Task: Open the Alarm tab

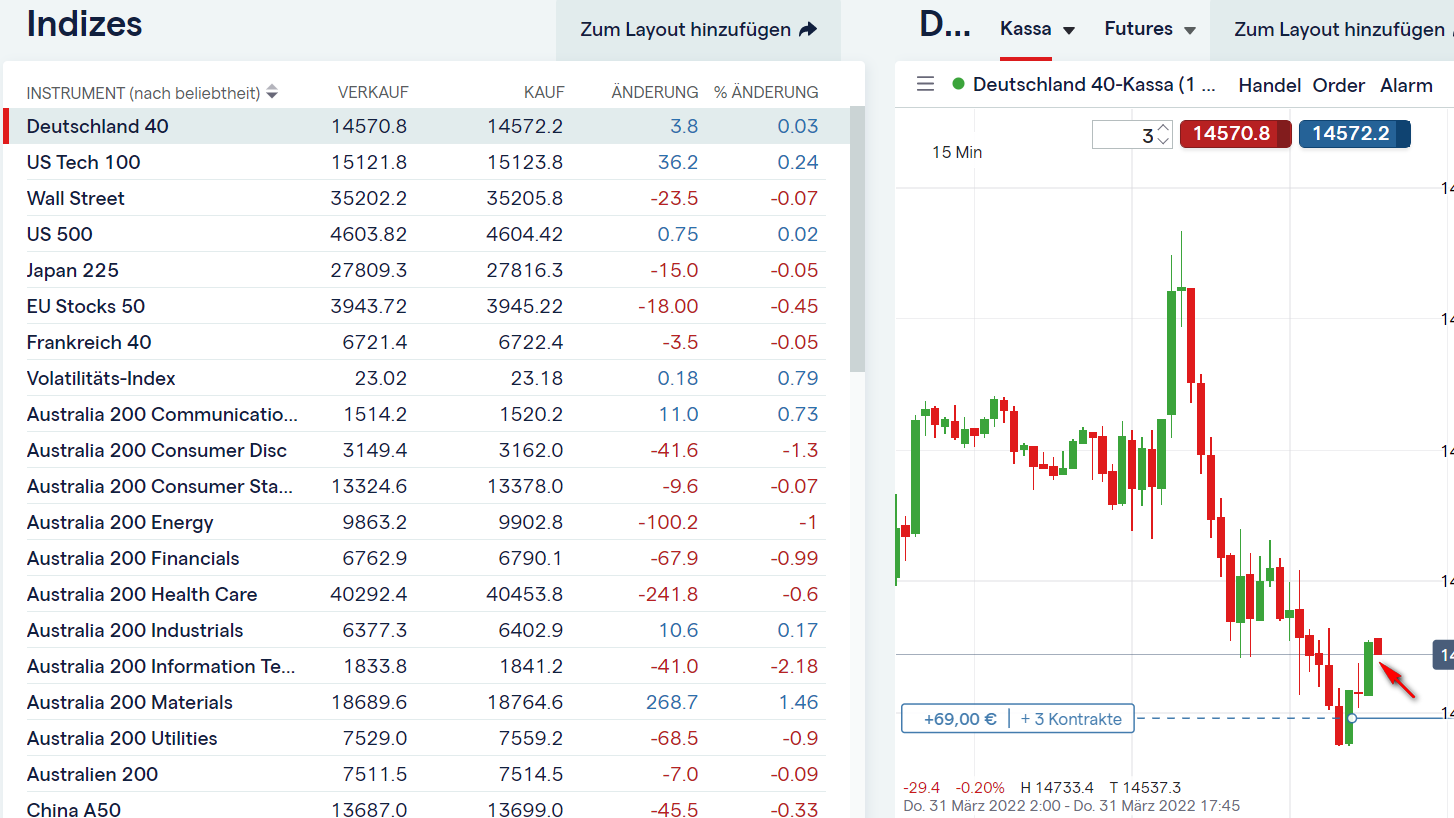Action: pos(1406,85)
